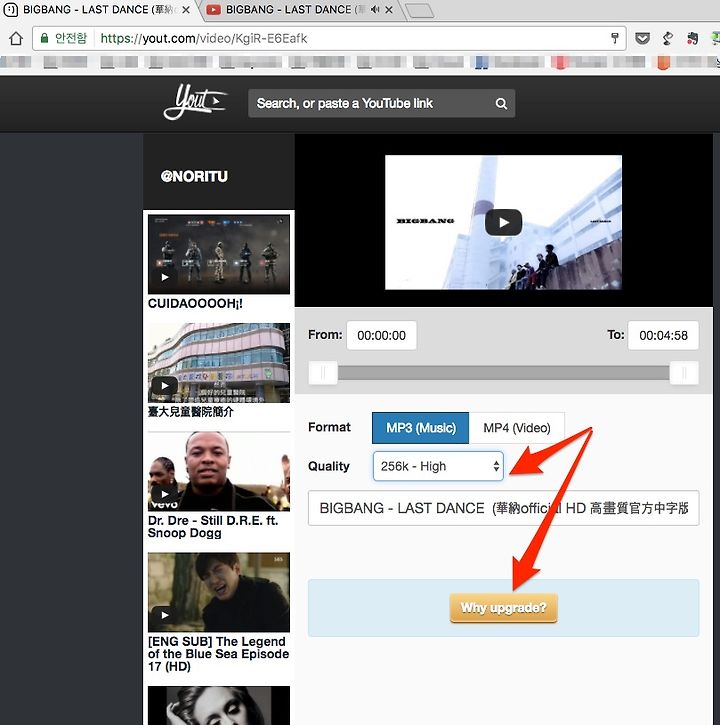720x725 pixels.
Task: Click the video title text field
Action: pyautogui.click(x=504, y=508)
